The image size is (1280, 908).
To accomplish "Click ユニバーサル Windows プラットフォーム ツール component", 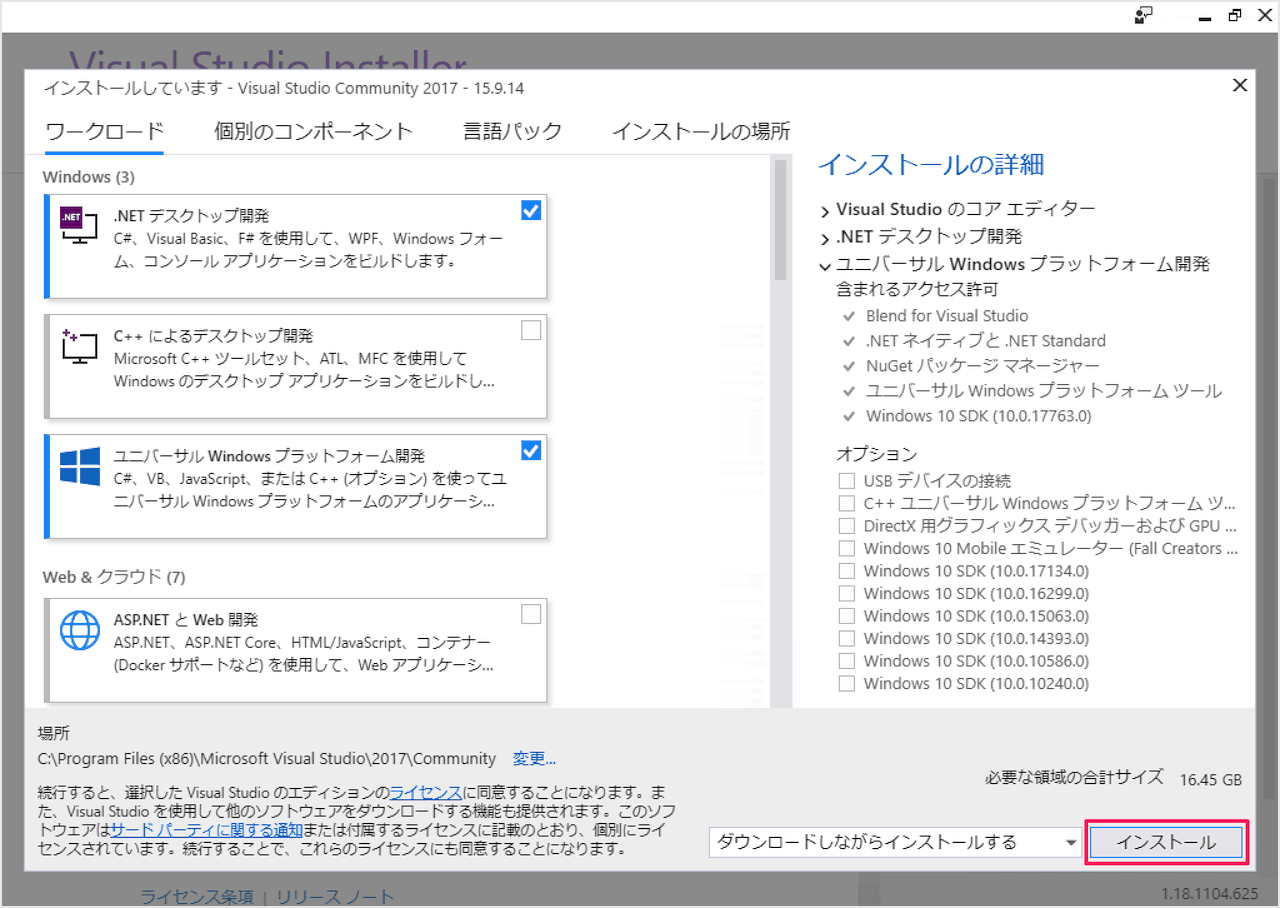I will point(1044,391).
